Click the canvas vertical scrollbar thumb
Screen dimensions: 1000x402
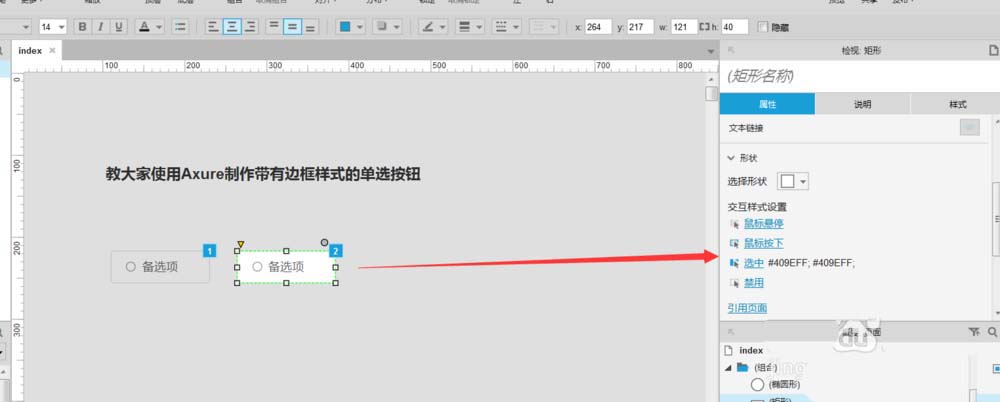coord(711,94)
